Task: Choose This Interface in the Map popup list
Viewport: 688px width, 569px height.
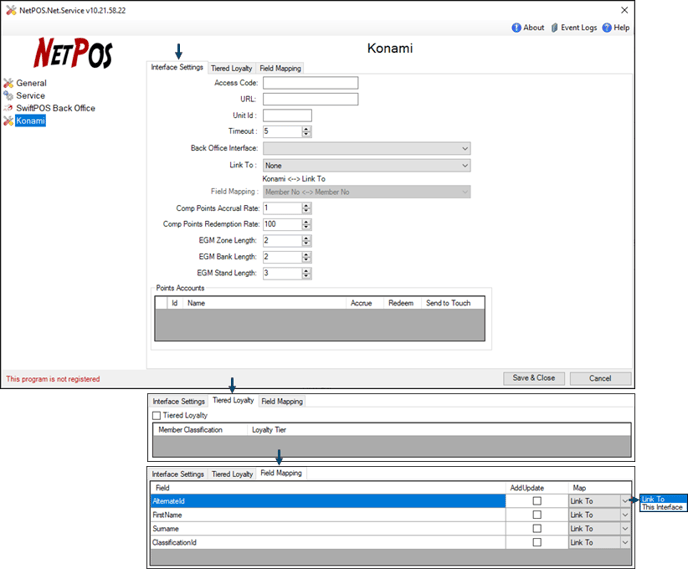Action: point(663,507)
